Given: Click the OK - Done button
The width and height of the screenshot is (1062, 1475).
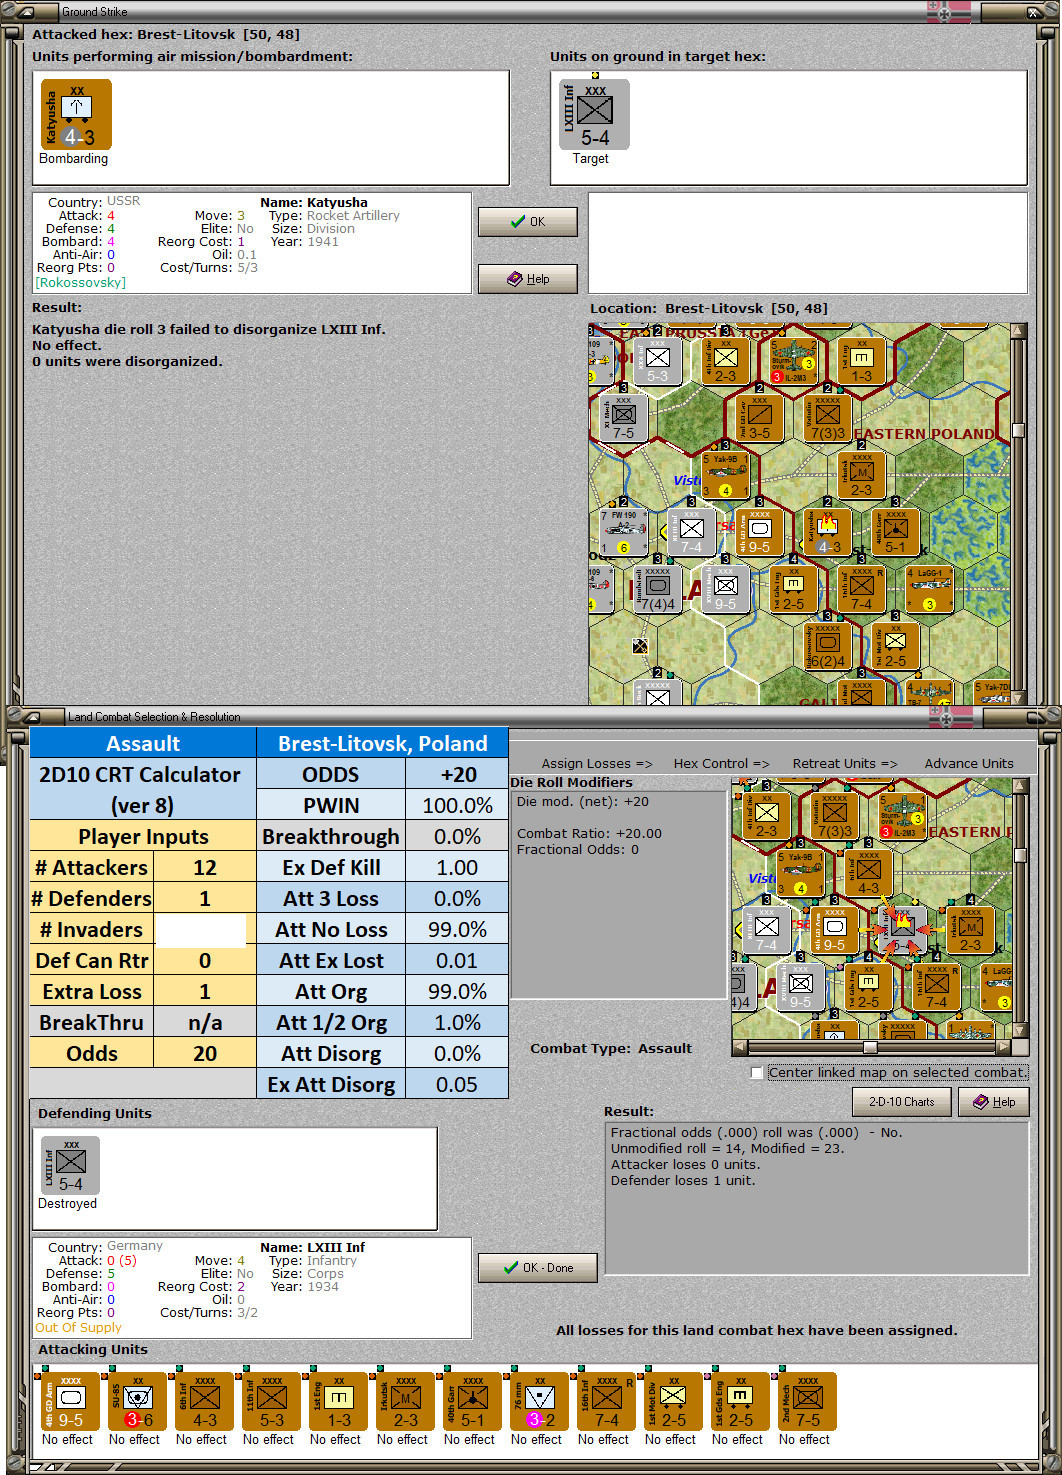Looking at the screenshot, I should coord(538,1268).
